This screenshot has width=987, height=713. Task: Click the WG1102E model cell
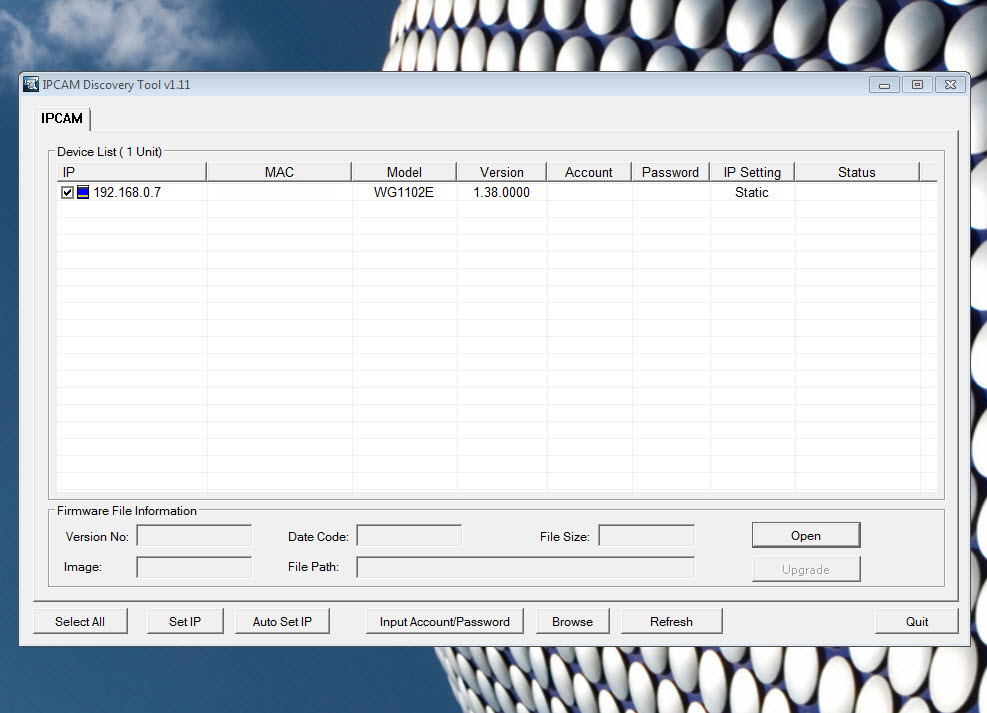click(x=404, y=192)
